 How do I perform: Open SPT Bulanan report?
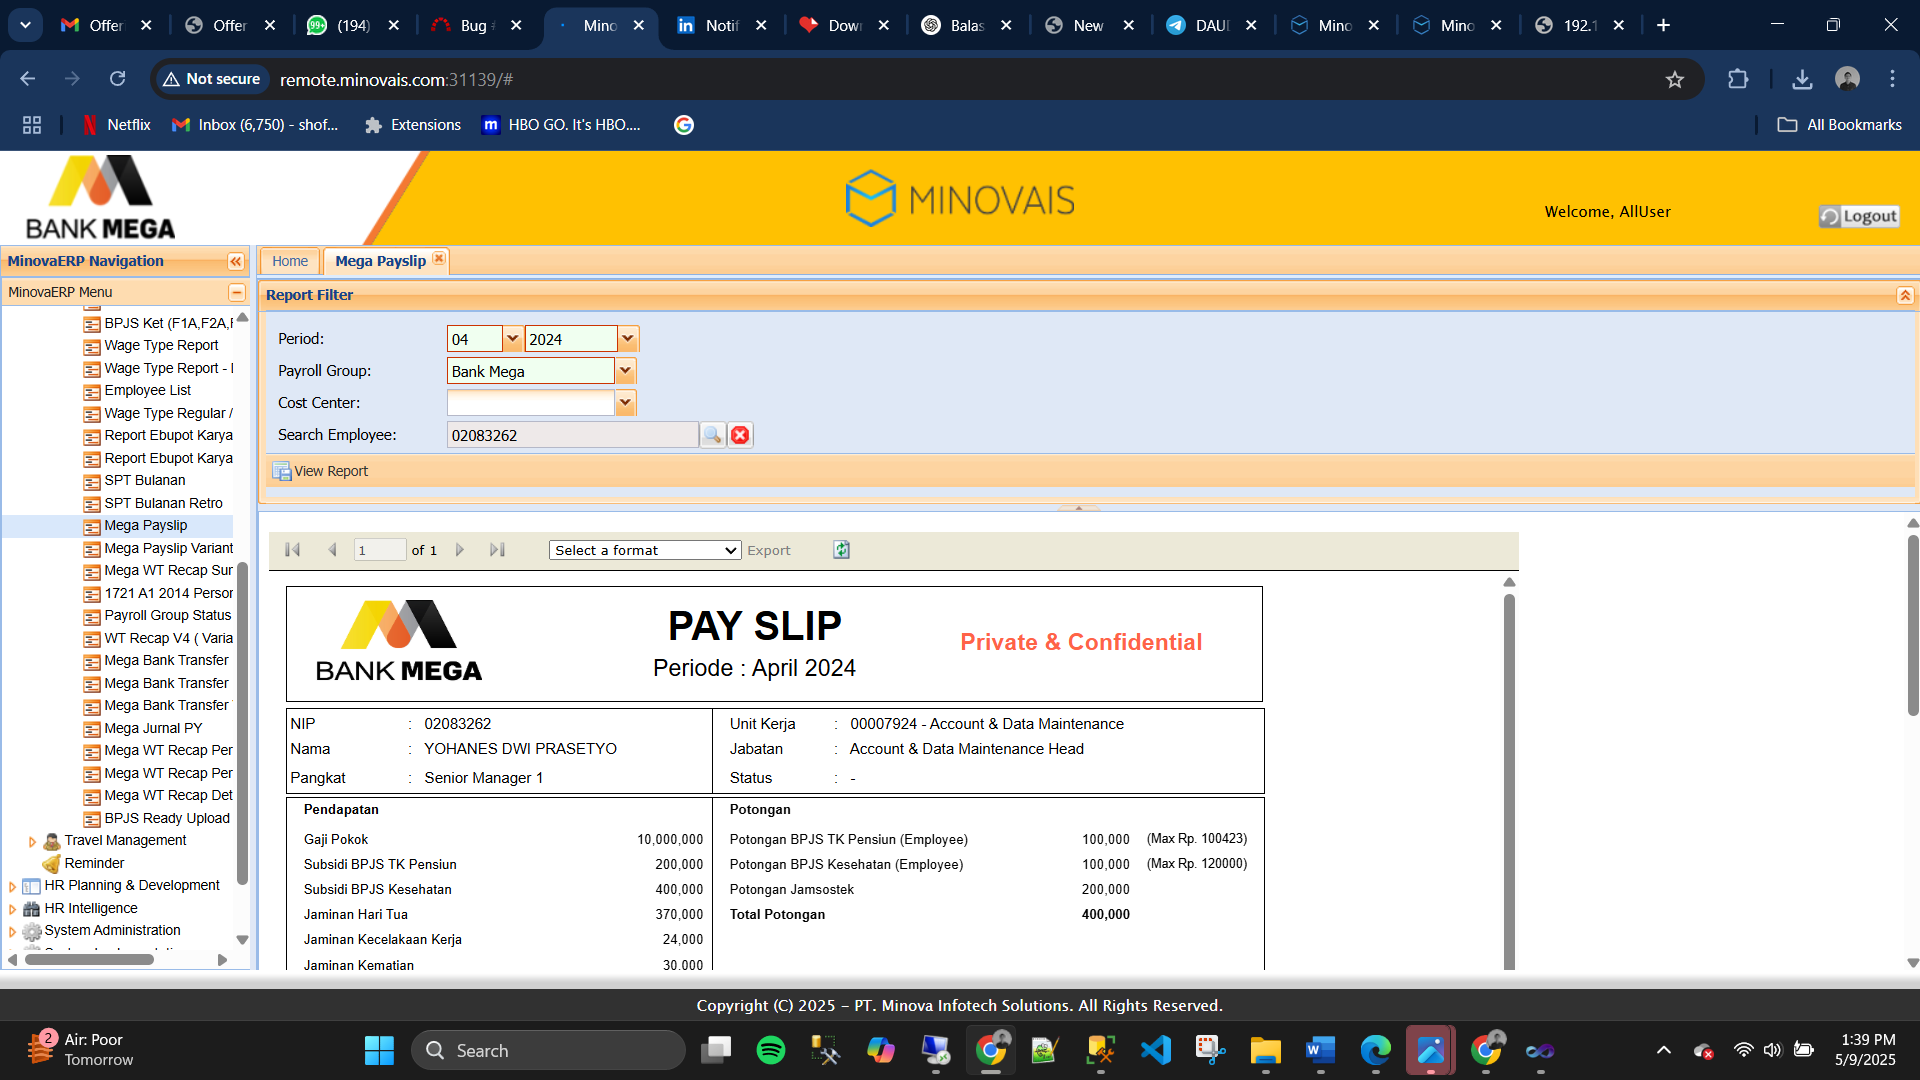pyautogui.click(x=144, y=481)
